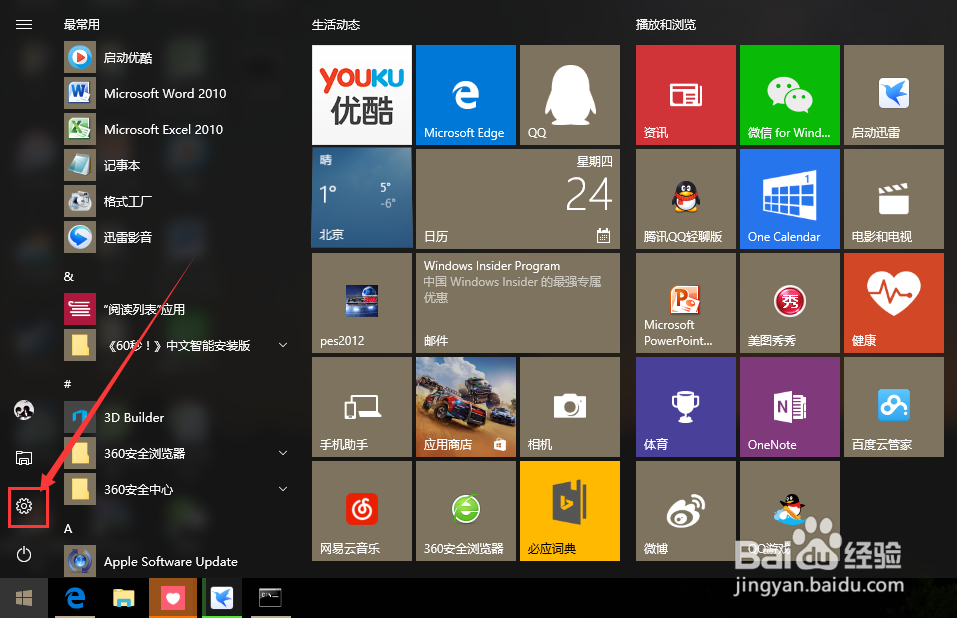Screen dimensions: 957x618
Task: Open the hamburger menu at top left
Action: [24, 24]
